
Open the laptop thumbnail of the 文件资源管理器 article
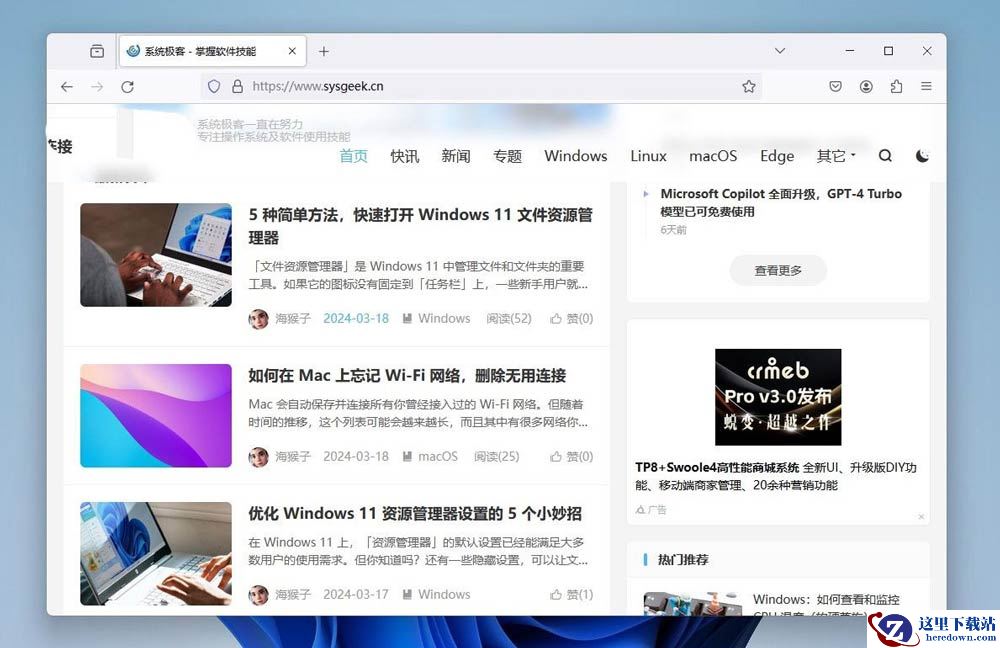pos(156,255)
